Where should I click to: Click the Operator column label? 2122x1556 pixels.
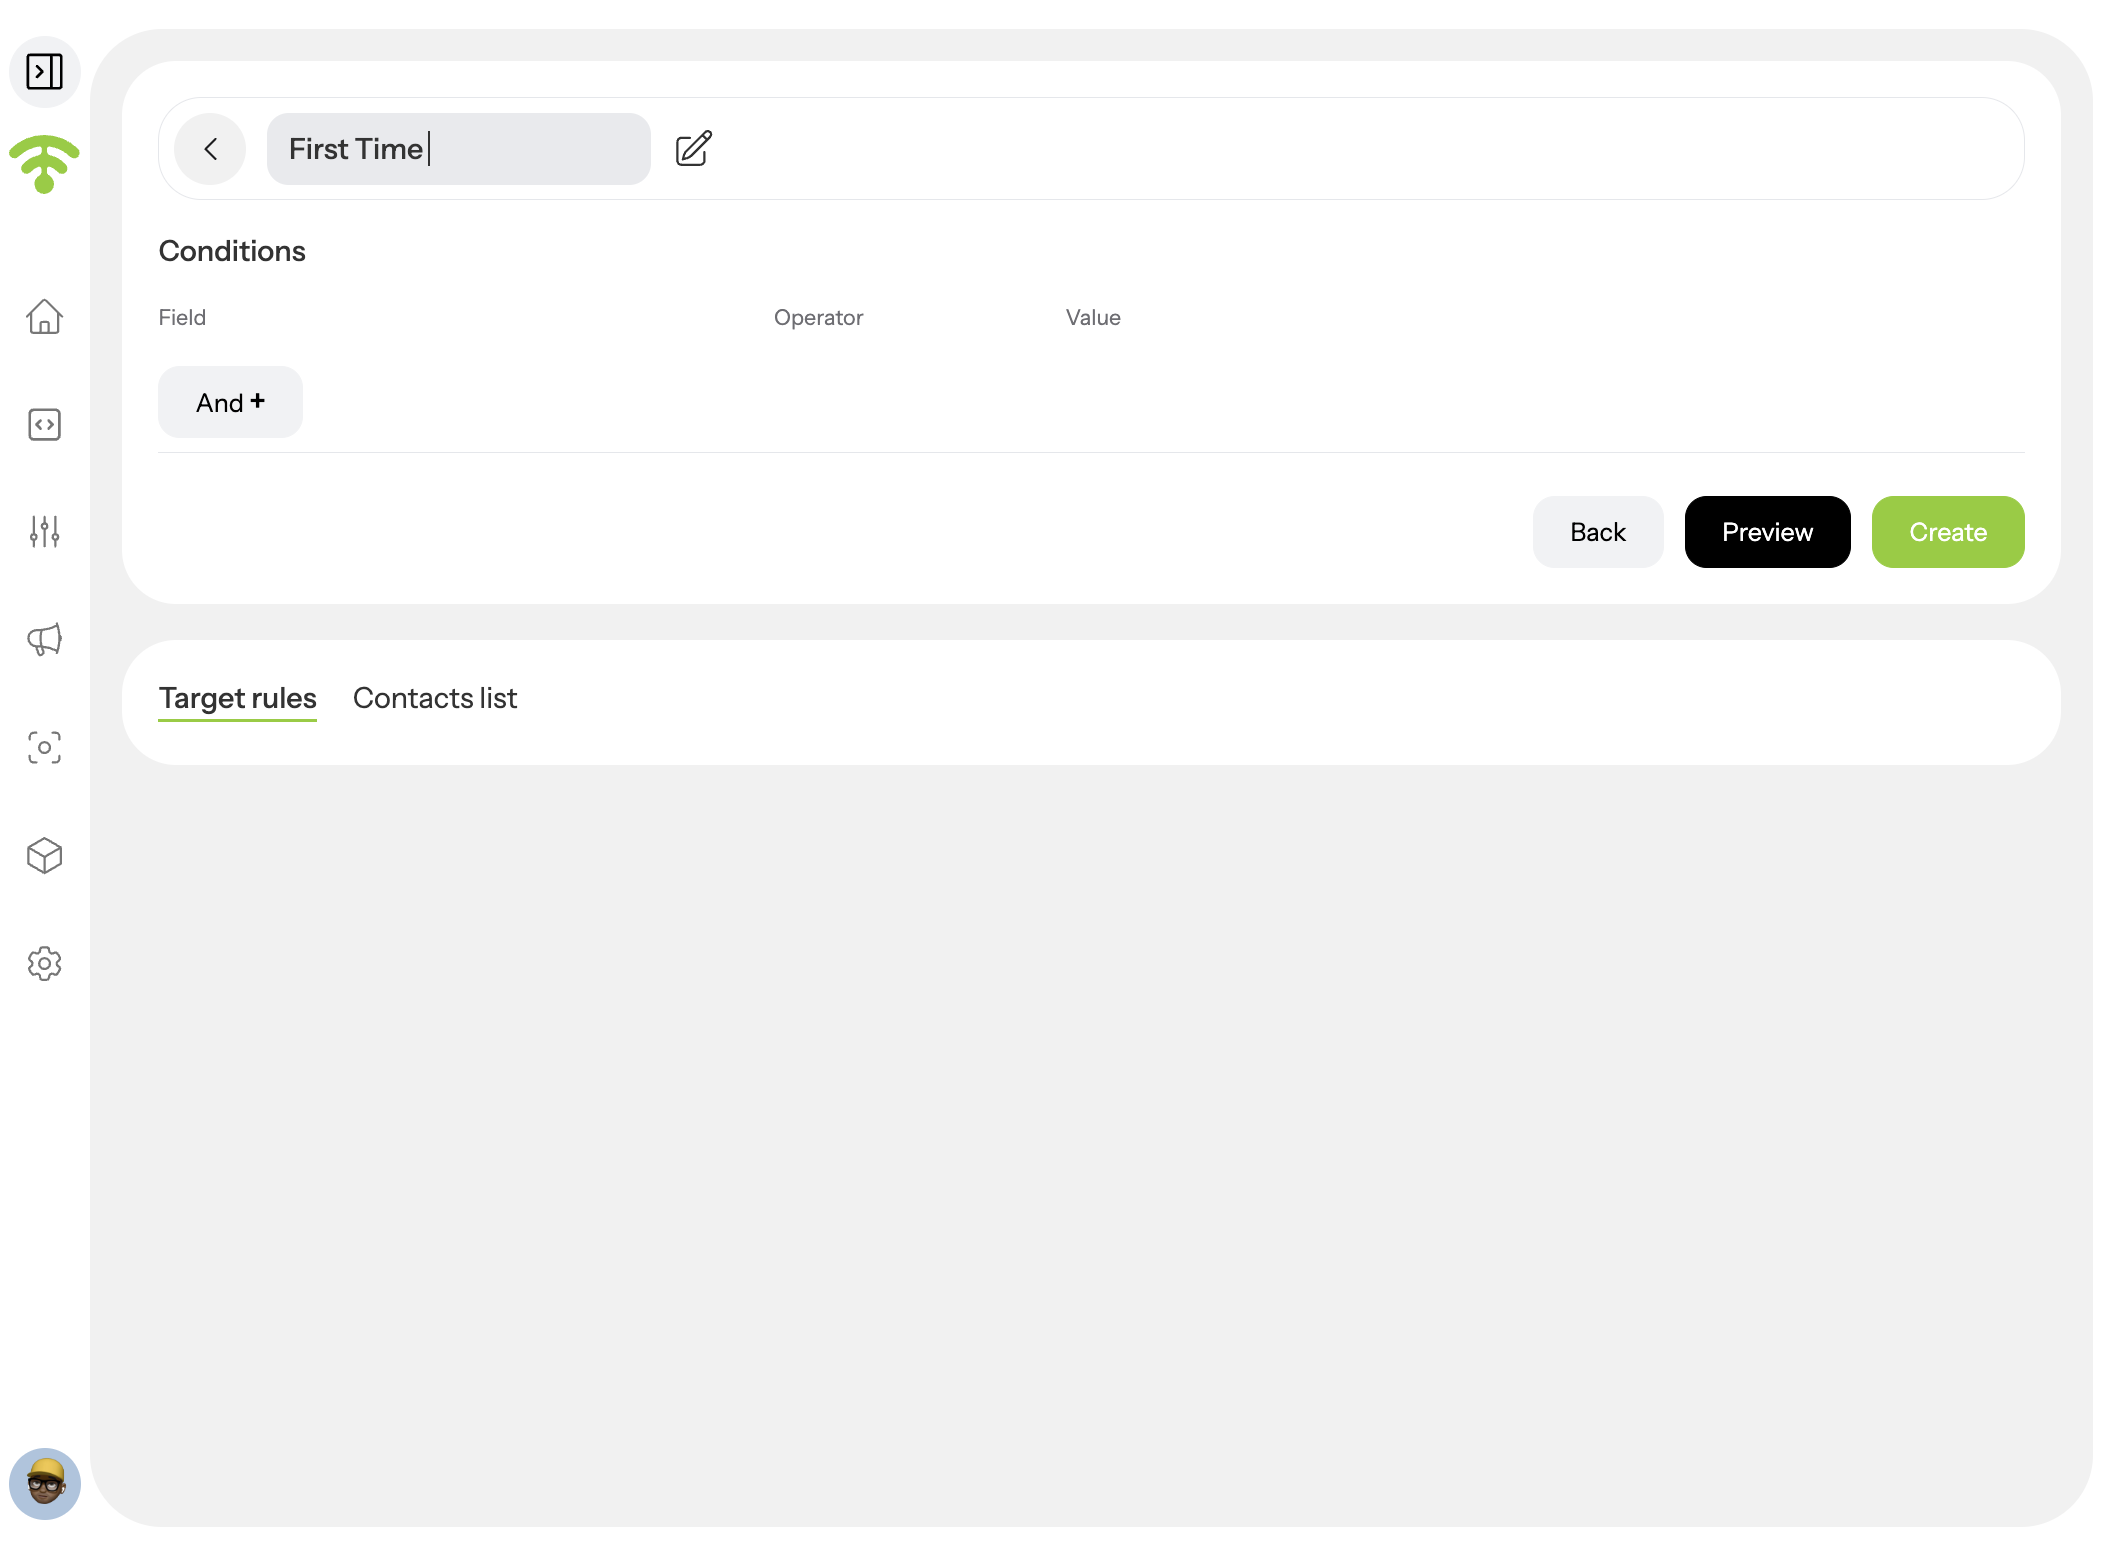tap(818, 318)
